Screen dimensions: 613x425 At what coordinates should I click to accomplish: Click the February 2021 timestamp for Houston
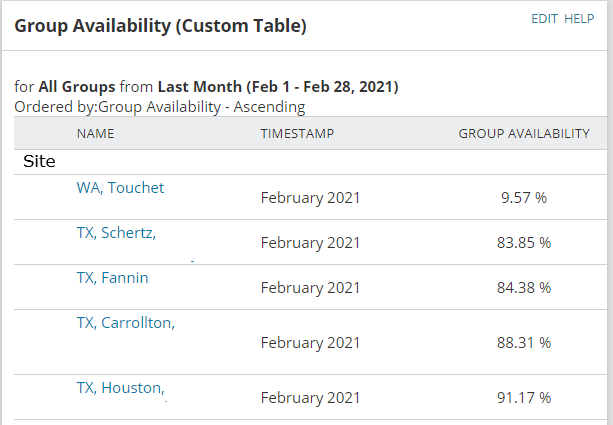pyautogui.click(x=310, y=398)
